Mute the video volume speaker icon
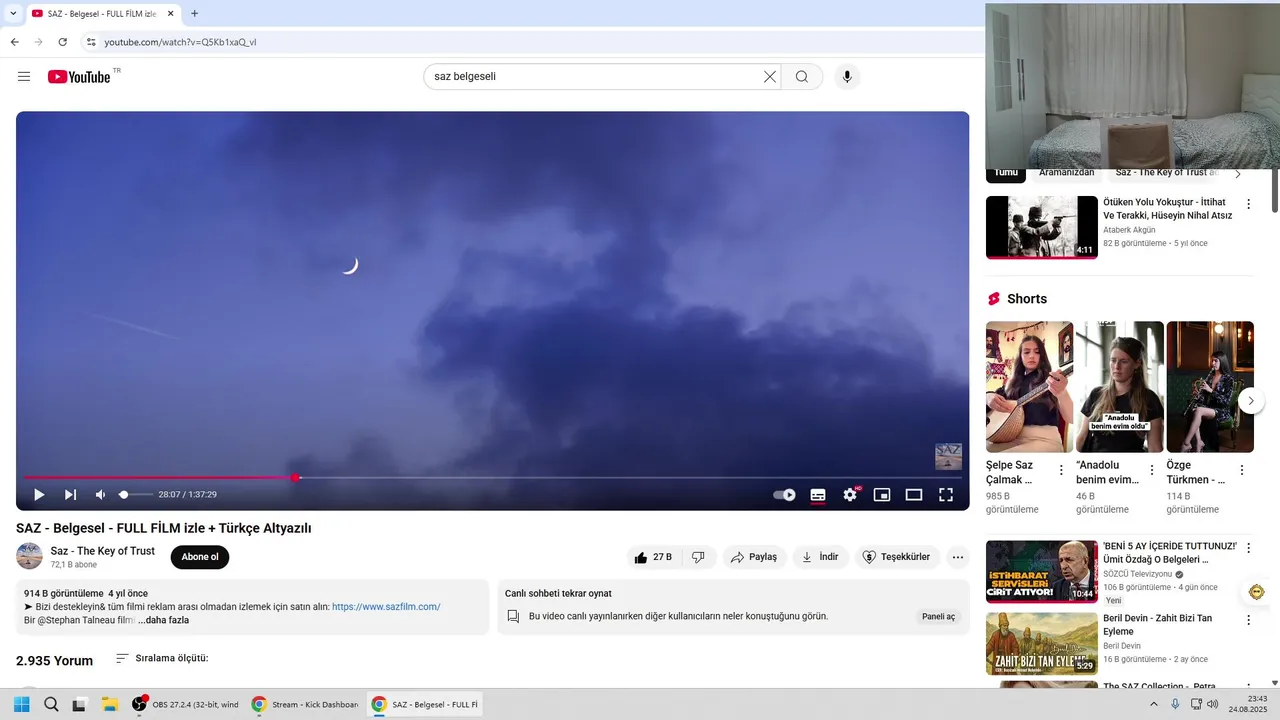This screenshot has height=720, width=1280. [x=100, y=494]
